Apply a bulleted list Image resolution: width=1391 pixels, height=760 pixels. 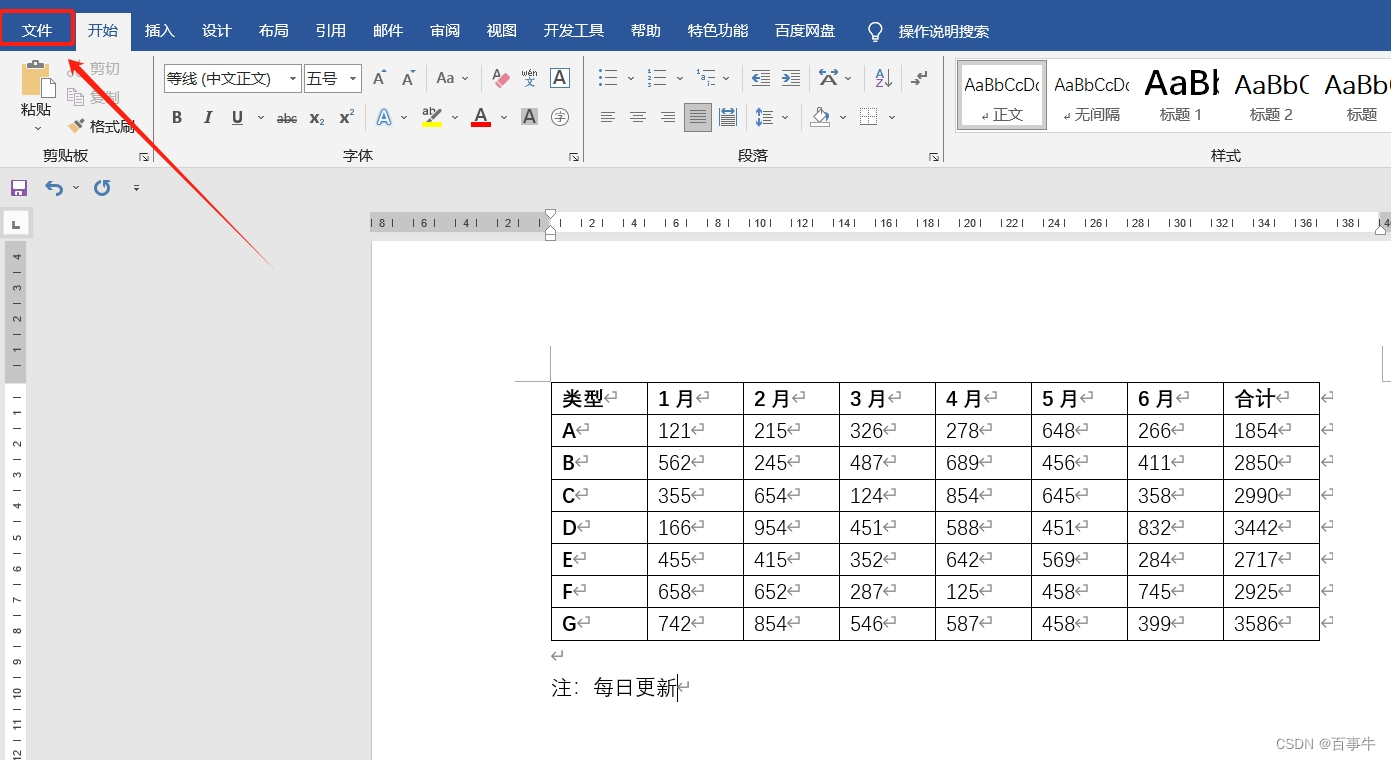tap(608, 78)
